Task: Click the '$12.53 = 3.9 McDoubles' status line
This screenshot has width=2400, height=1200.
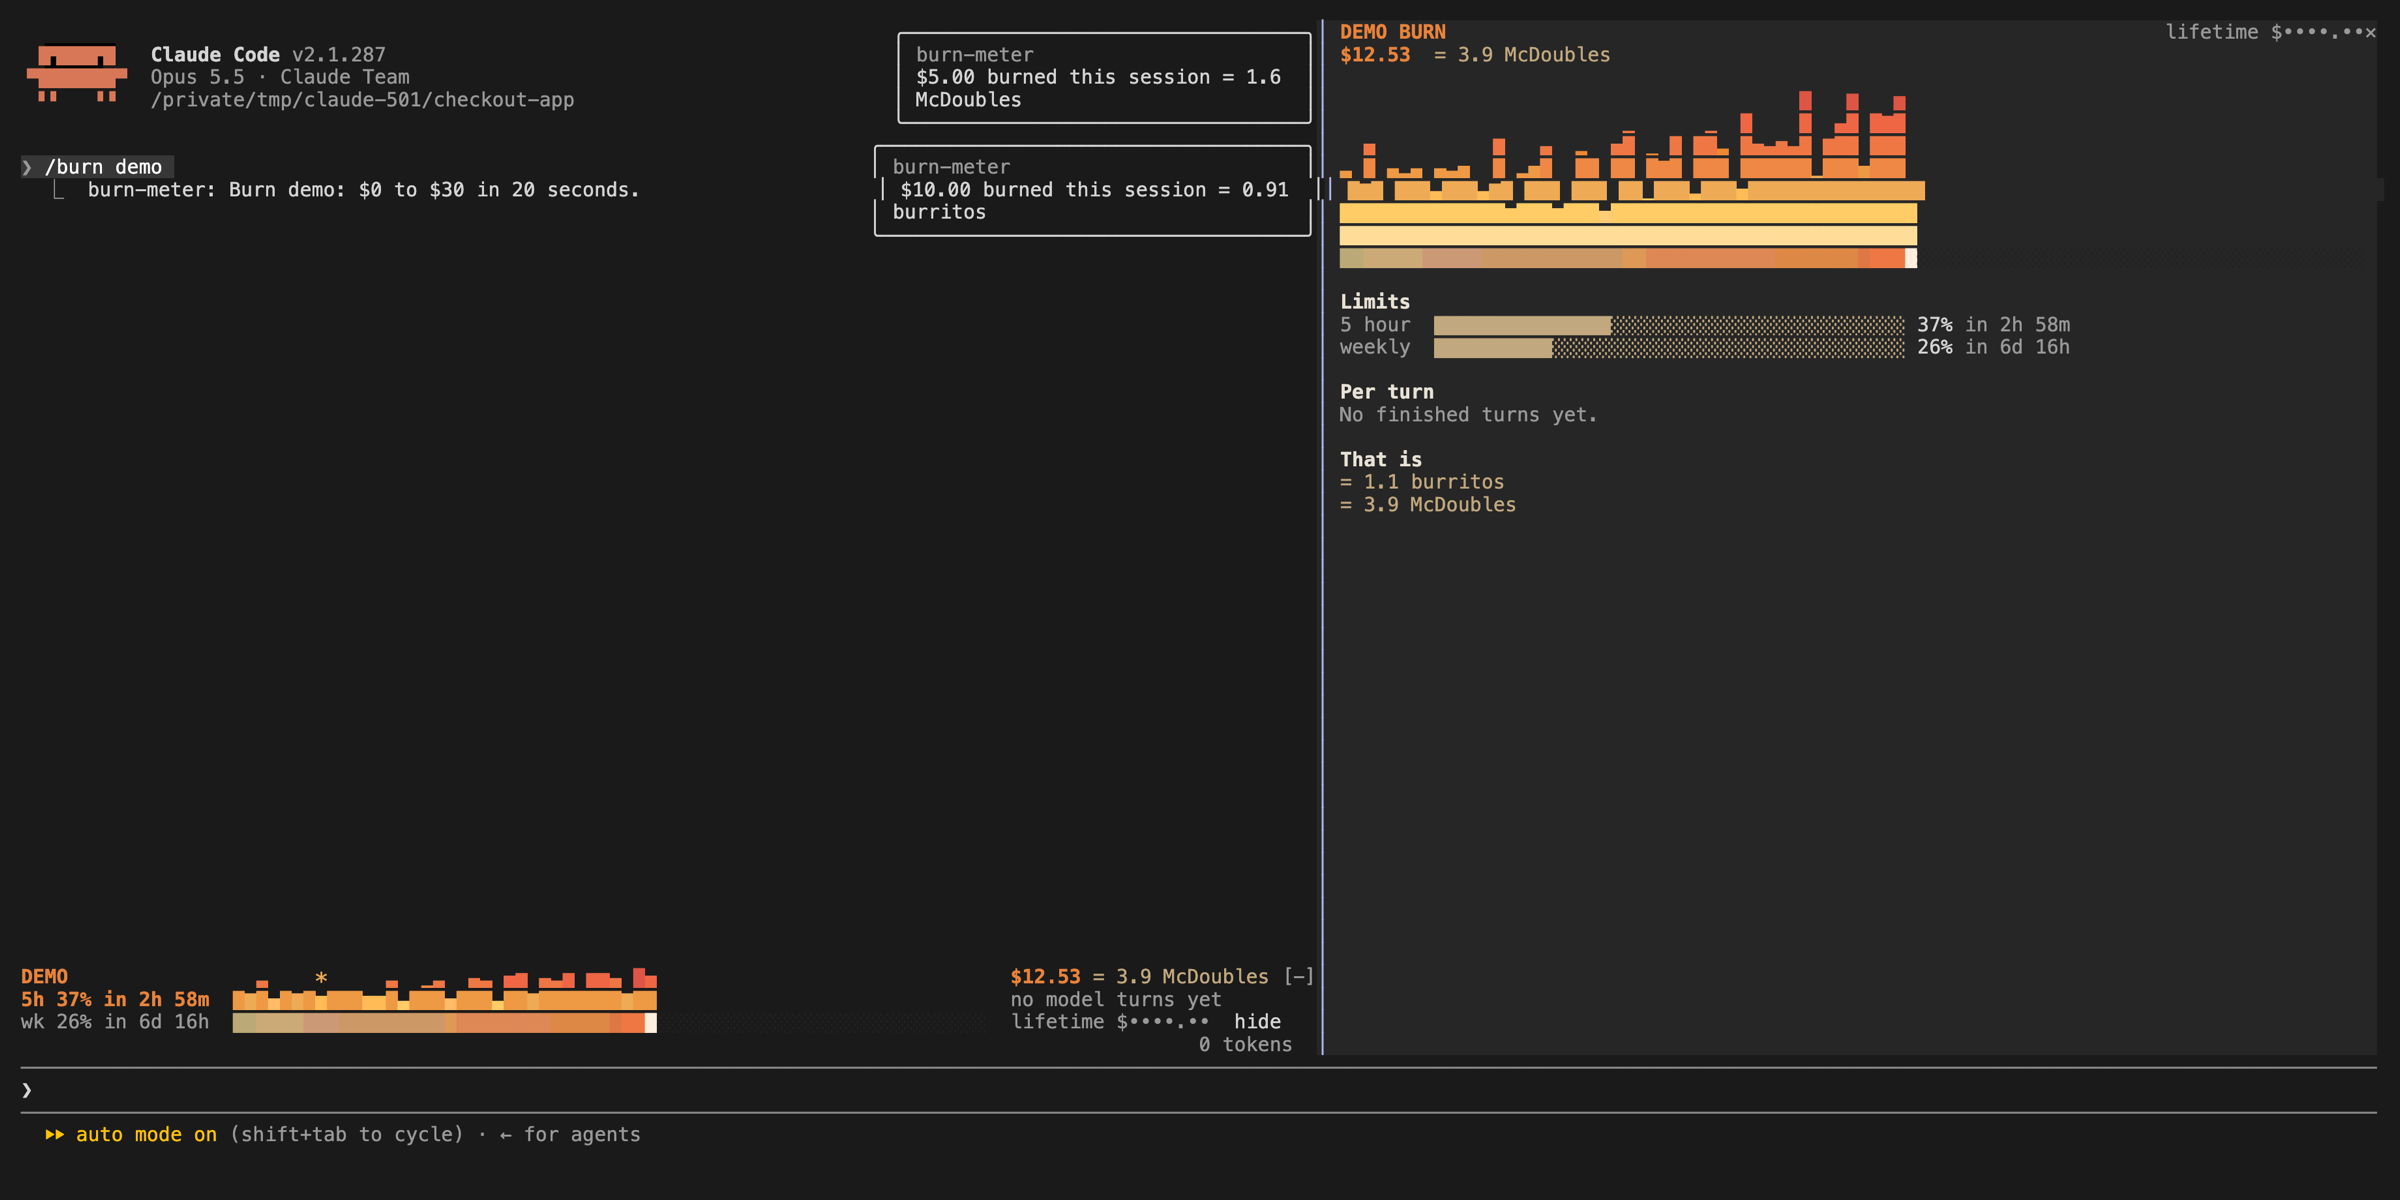Action: [1139, 977]
